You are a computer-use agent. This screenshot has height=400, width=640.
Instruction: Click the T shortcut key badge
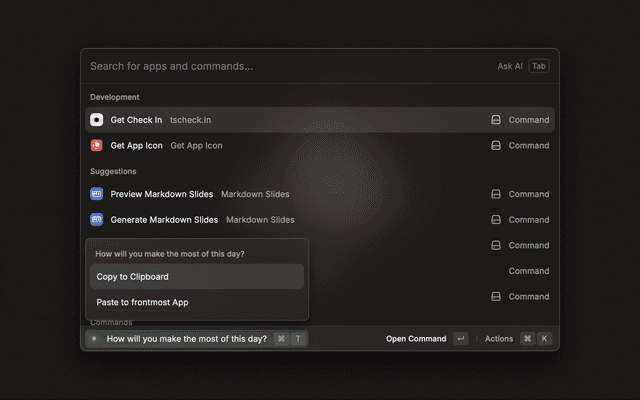[298, 339]
